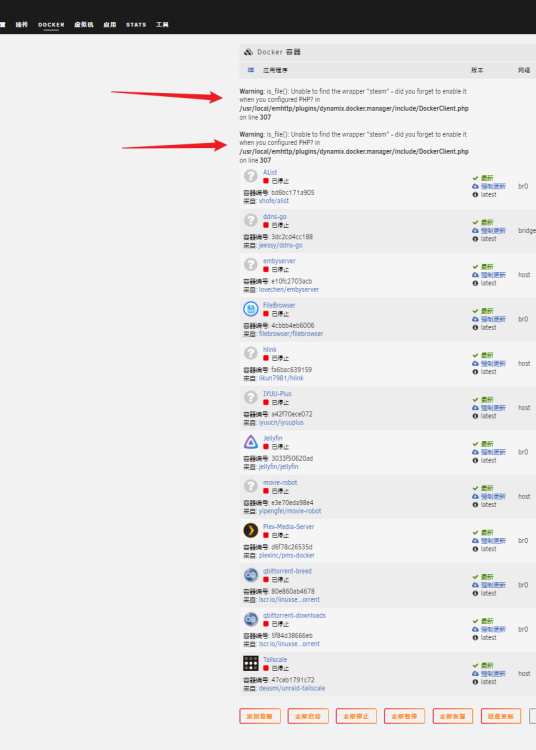Click the 全部启动 (Start All) button

pos(308,716)
